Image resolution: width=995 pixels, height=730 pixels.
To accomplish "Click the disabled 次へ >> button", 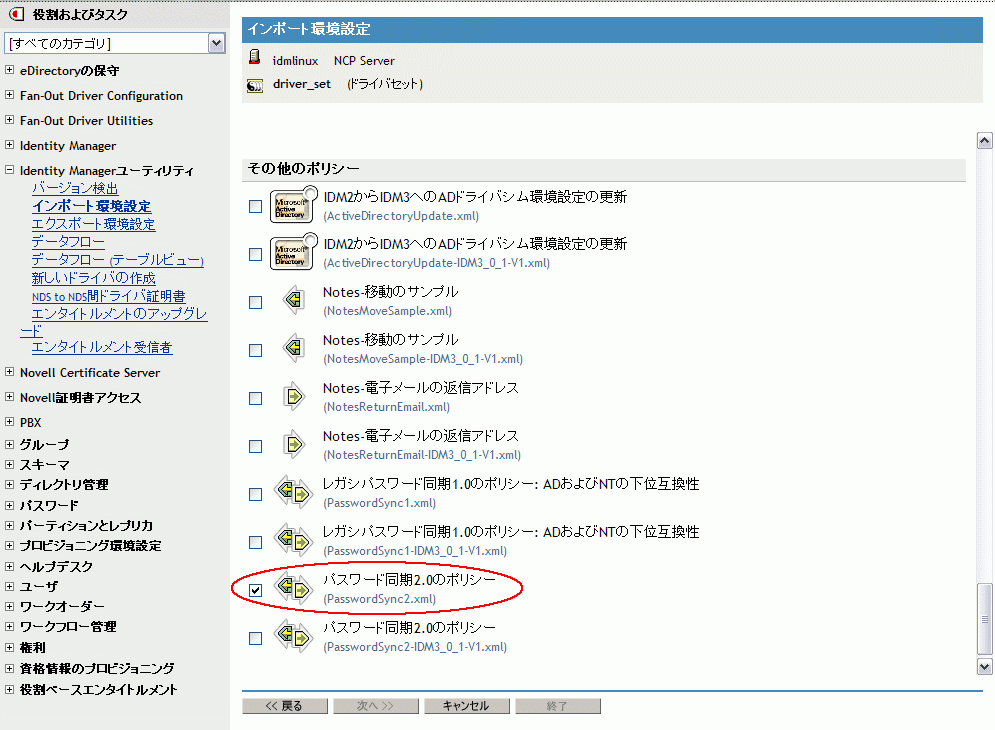I will (x=376, y=706).
